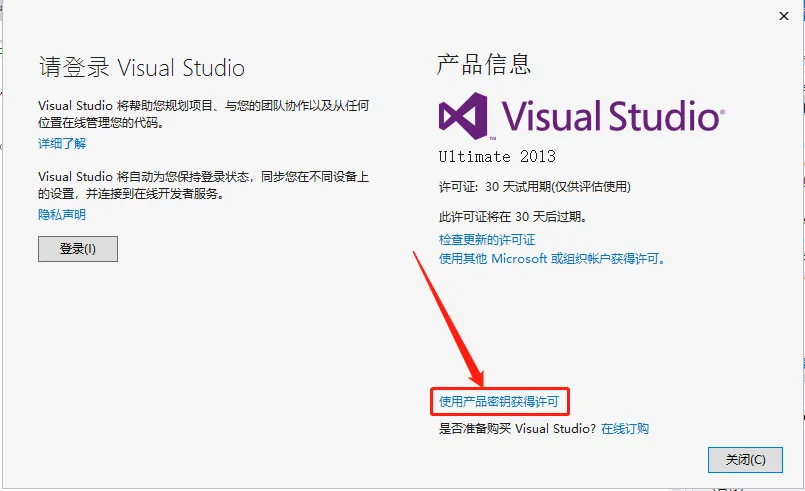Screen dimensions: 805x491
Task: Click 使用其他 Microsoft 或组织帐户获得许可 link
Action: coord(552,258)
